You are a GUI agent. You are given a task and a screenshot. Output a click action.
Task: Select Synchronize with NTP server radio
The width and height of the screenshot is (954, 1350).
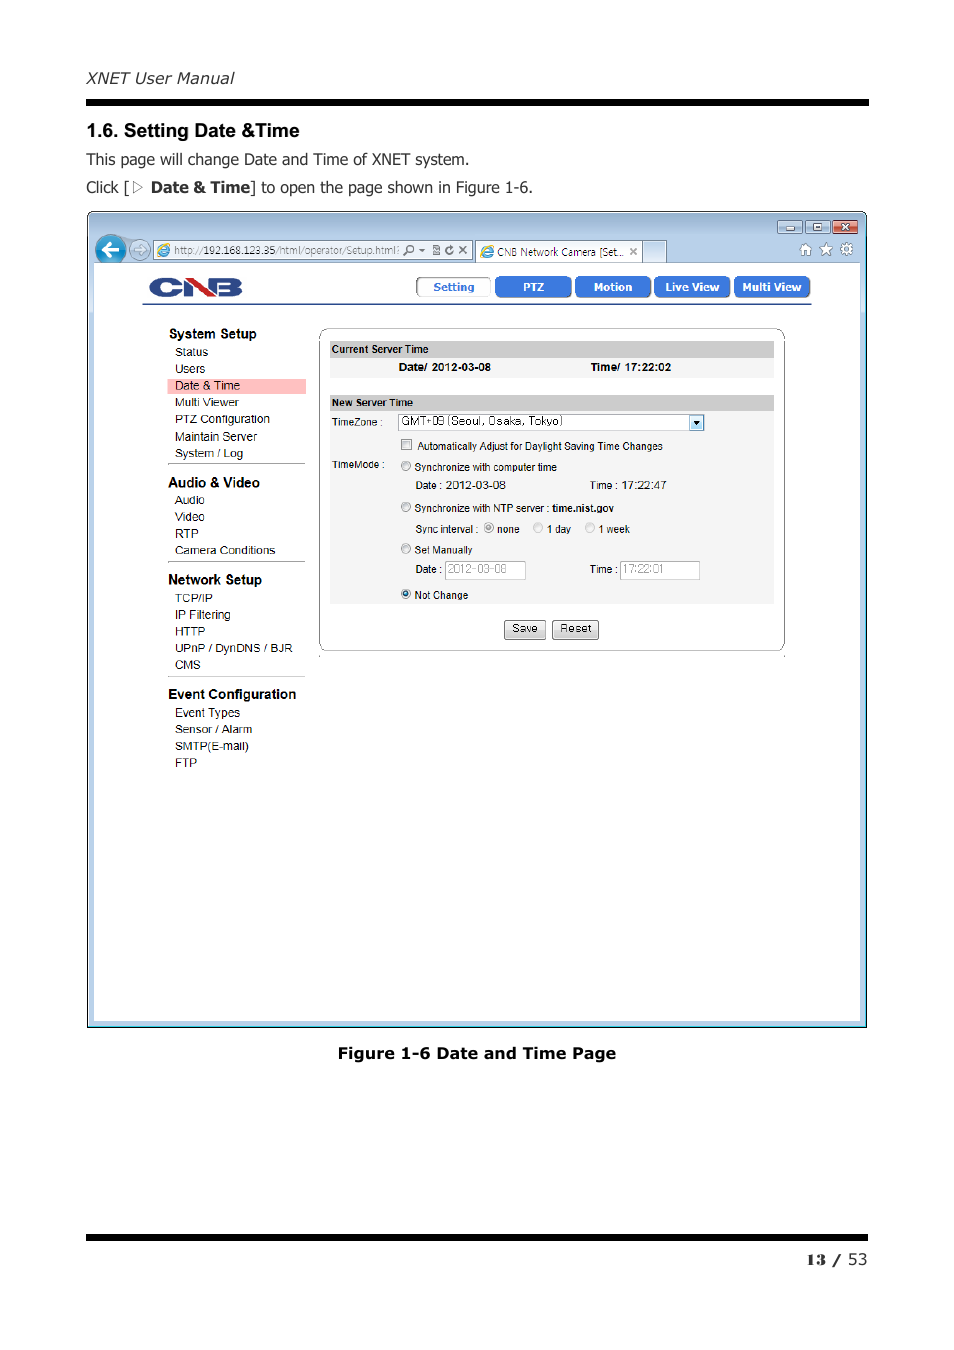405,507
